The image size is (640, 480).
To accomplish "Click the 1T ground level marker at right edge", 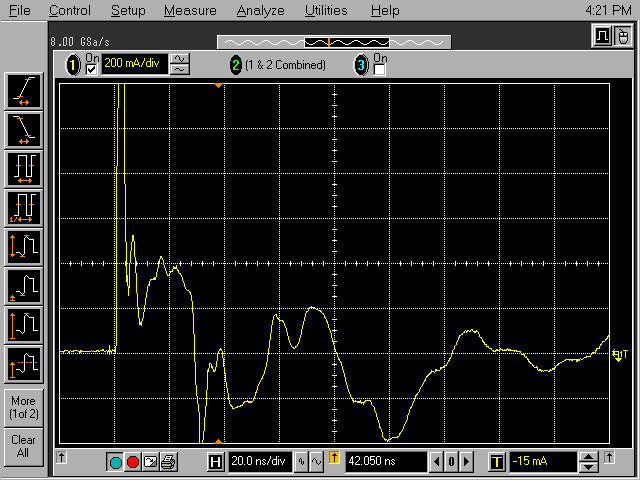I will click(x=620, y=355).
